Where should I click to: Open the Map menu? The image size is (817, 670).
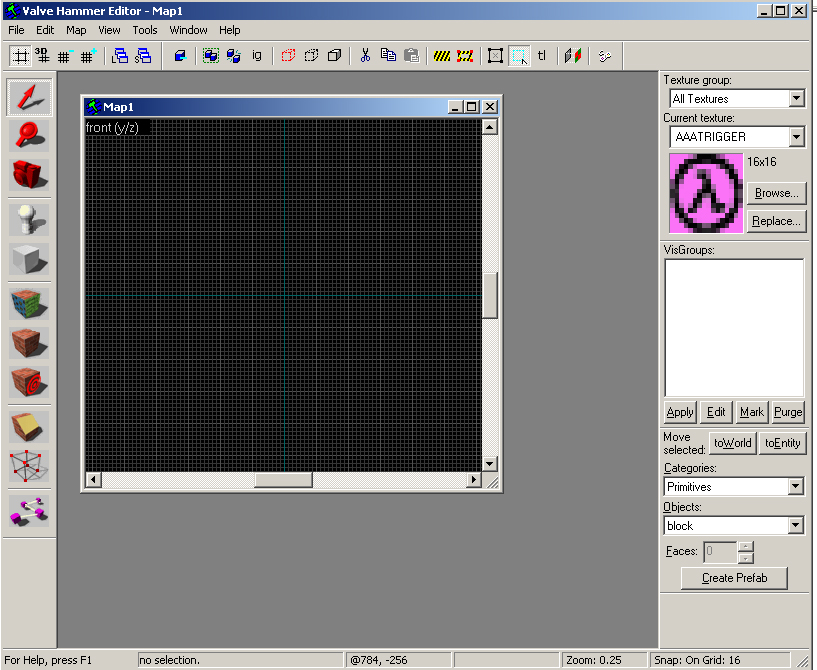76,30
